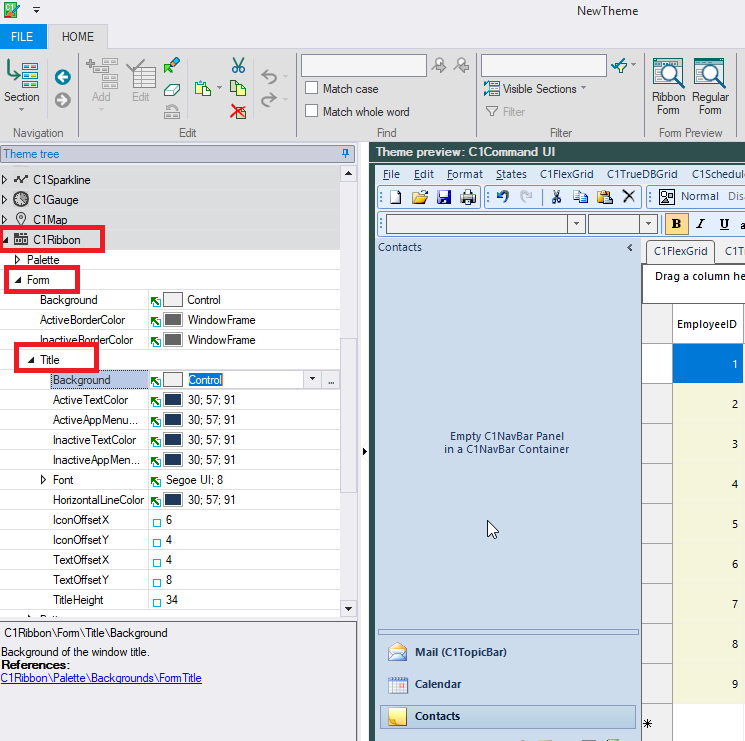
Task: Select the C1FlexGrid tab
Action: tap(680, 251)
